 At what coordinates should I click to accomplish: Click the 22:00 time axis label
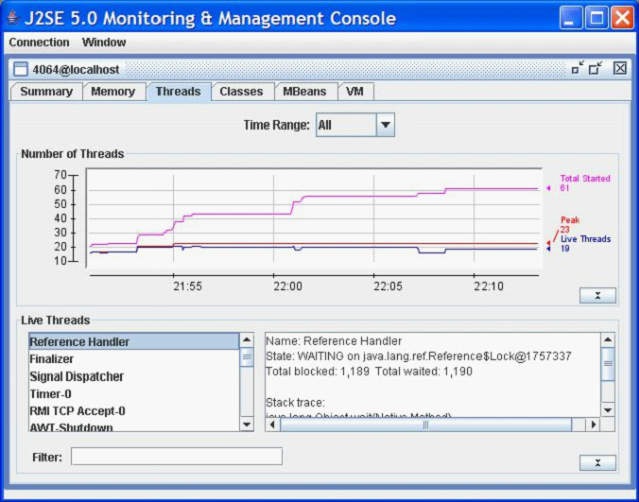pyautogui.click(x=288, y=286)
